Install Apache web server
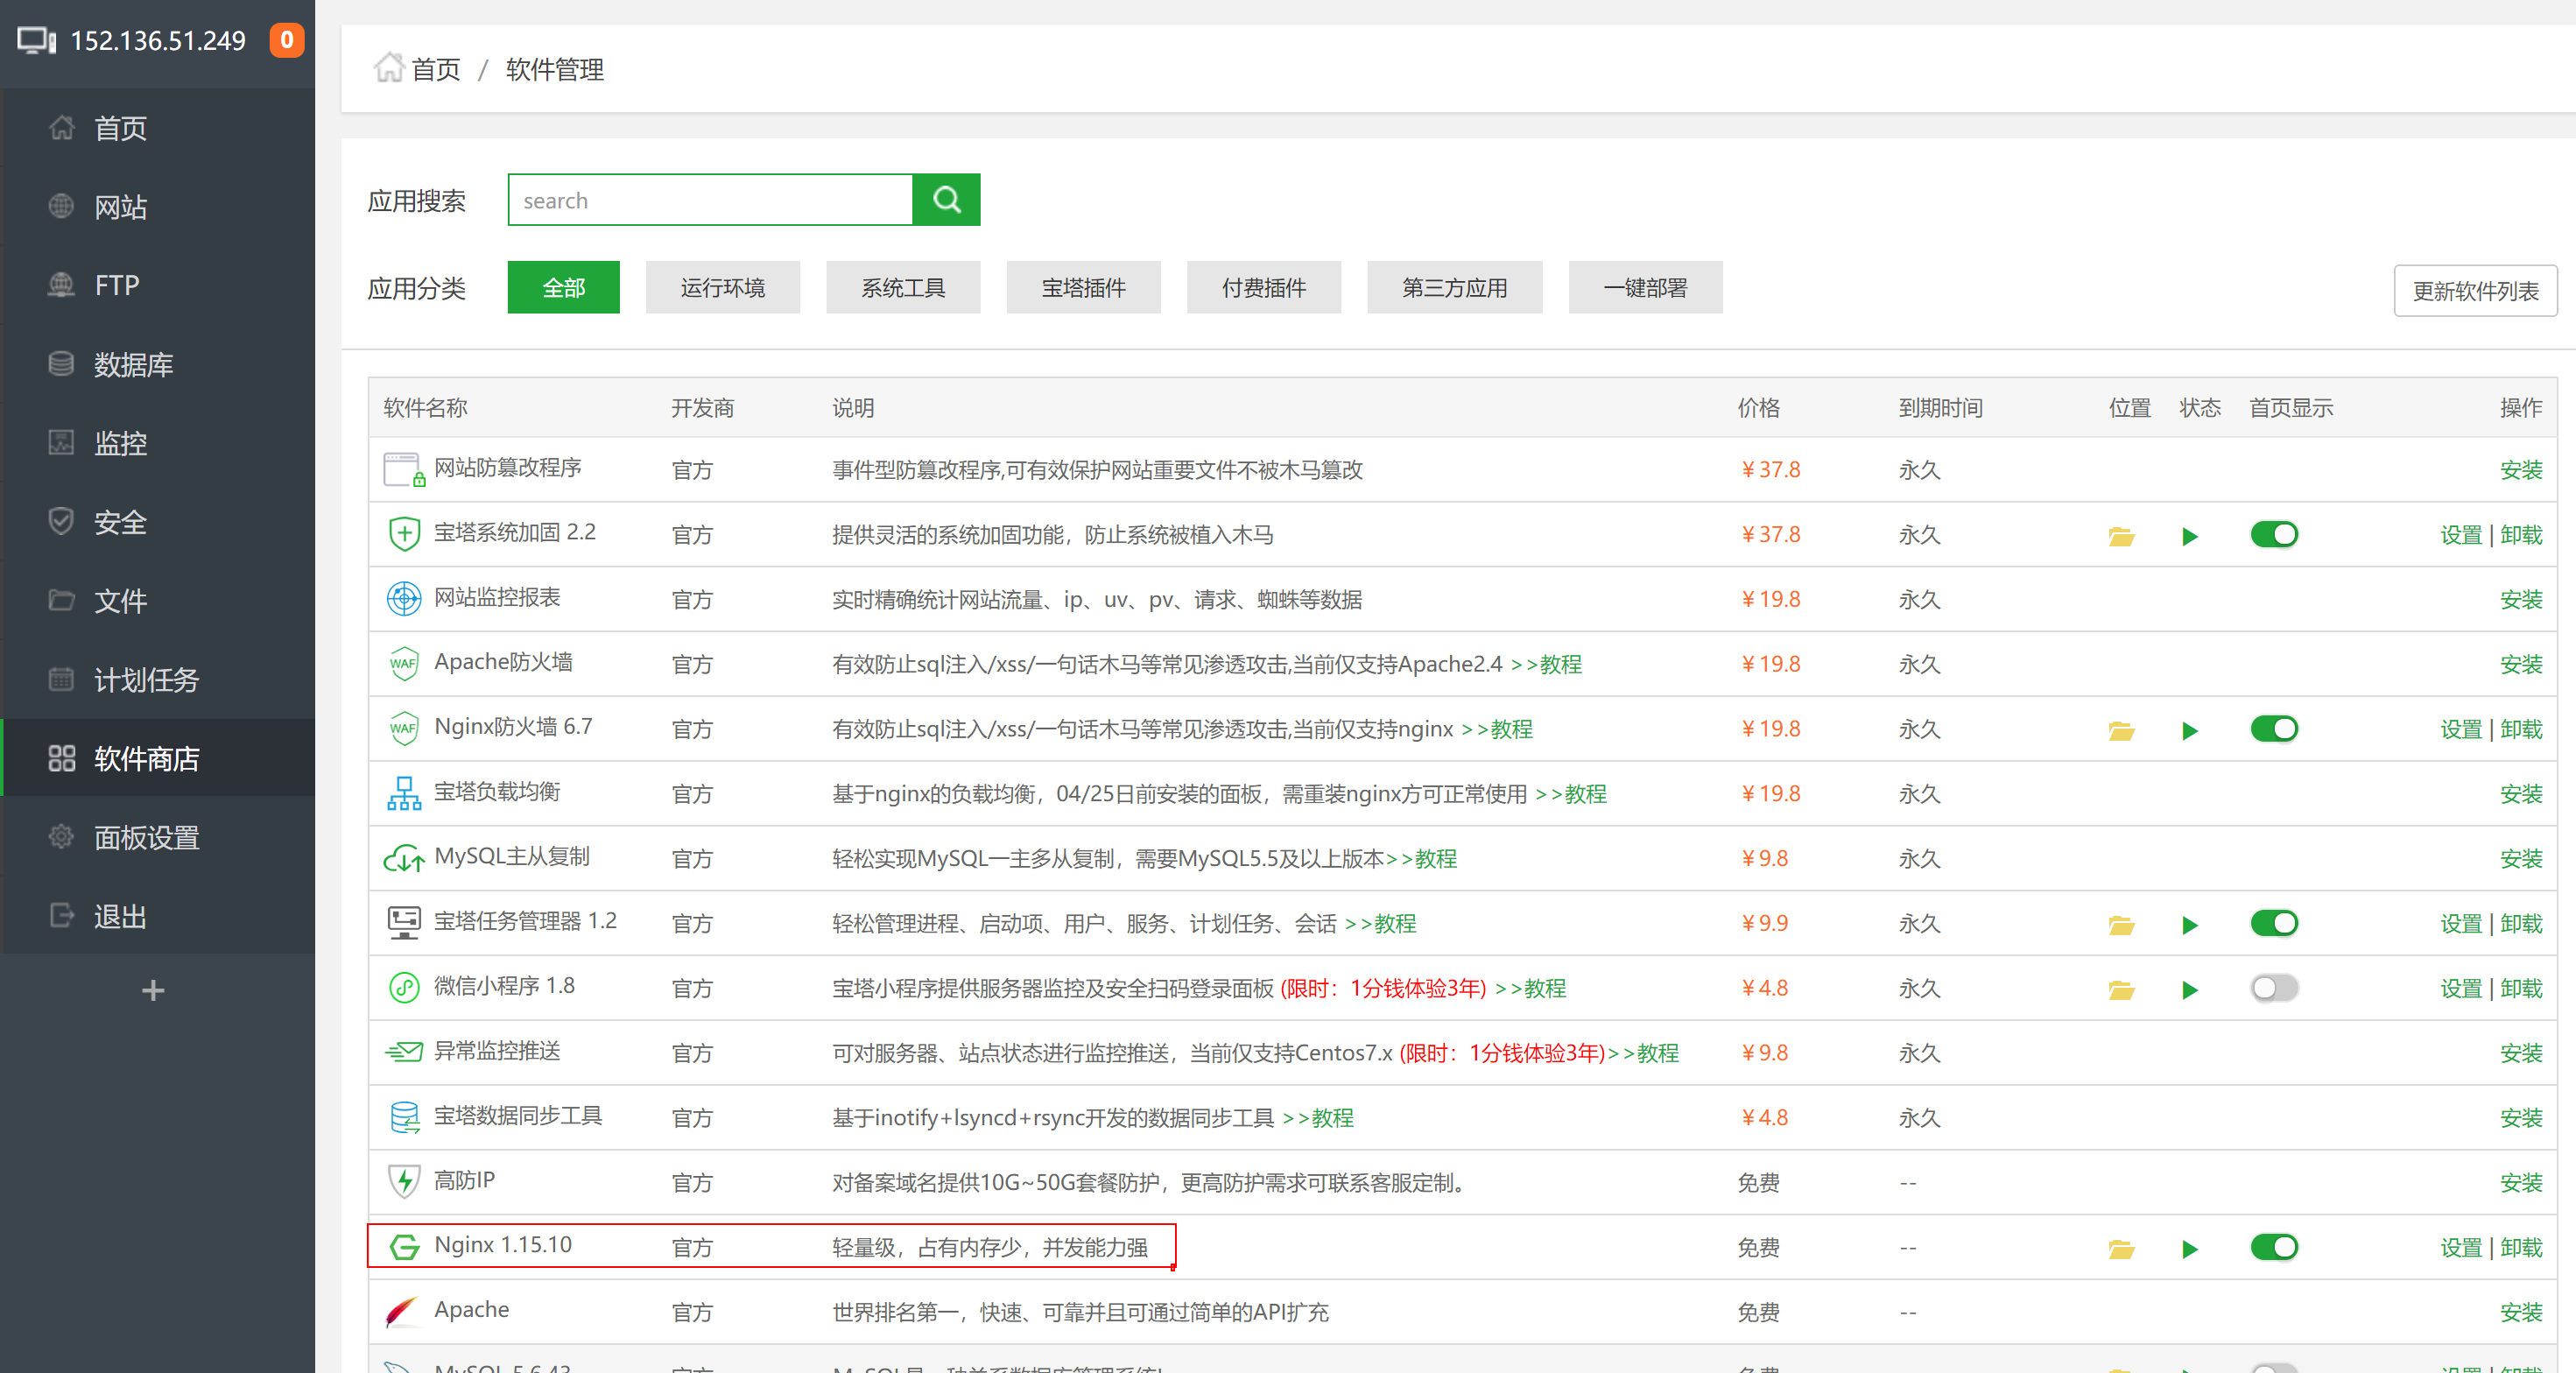The image size is (2576, 1373). click(2520, 1312)
